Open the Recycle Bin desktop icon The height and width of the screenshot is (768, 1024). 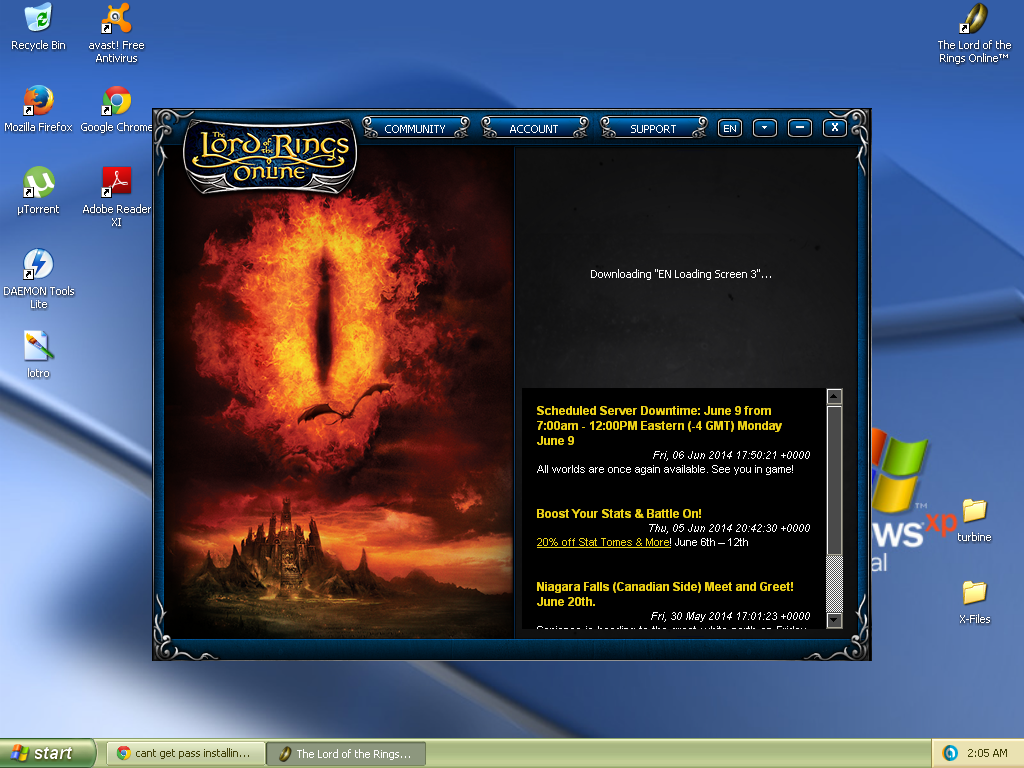[38, 27]
